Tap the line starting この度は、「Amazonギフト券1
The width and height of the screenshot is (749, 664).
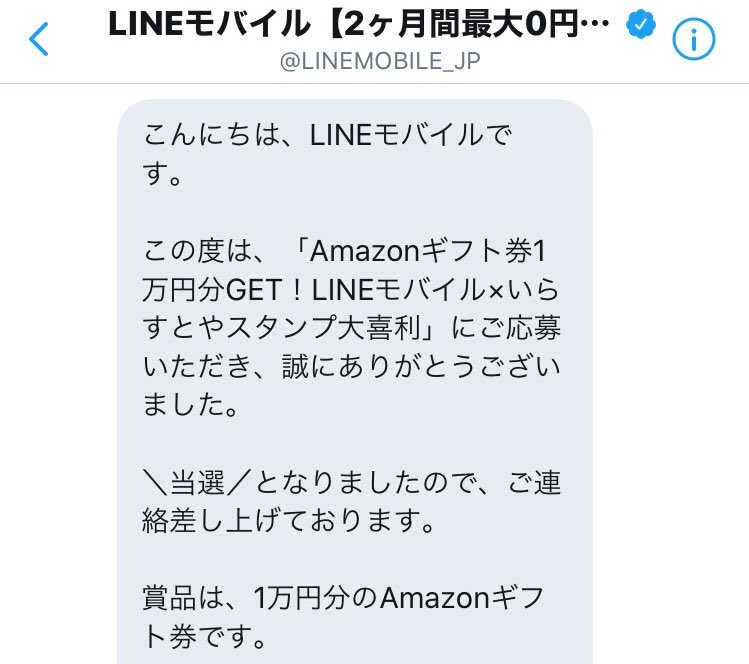coord(344,251)
